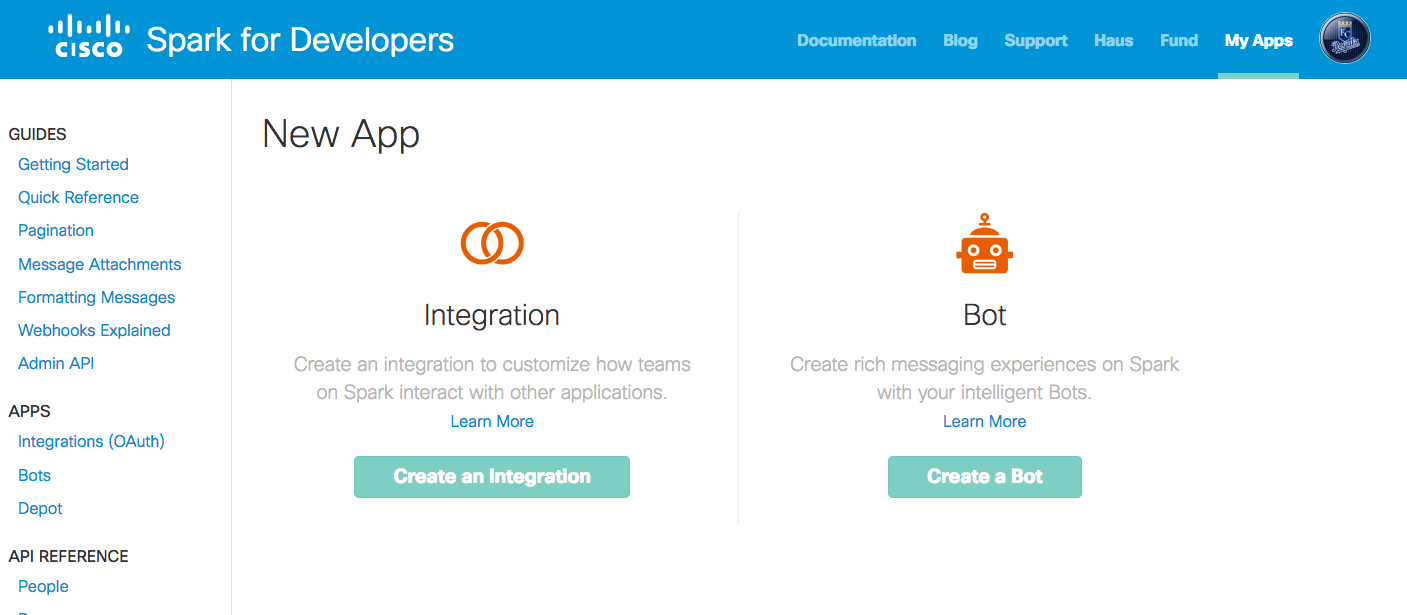The width and height of the screenshot is (1407, 615).
Task: Click the GUIDES section label
Action: click(x=37, y=134)
